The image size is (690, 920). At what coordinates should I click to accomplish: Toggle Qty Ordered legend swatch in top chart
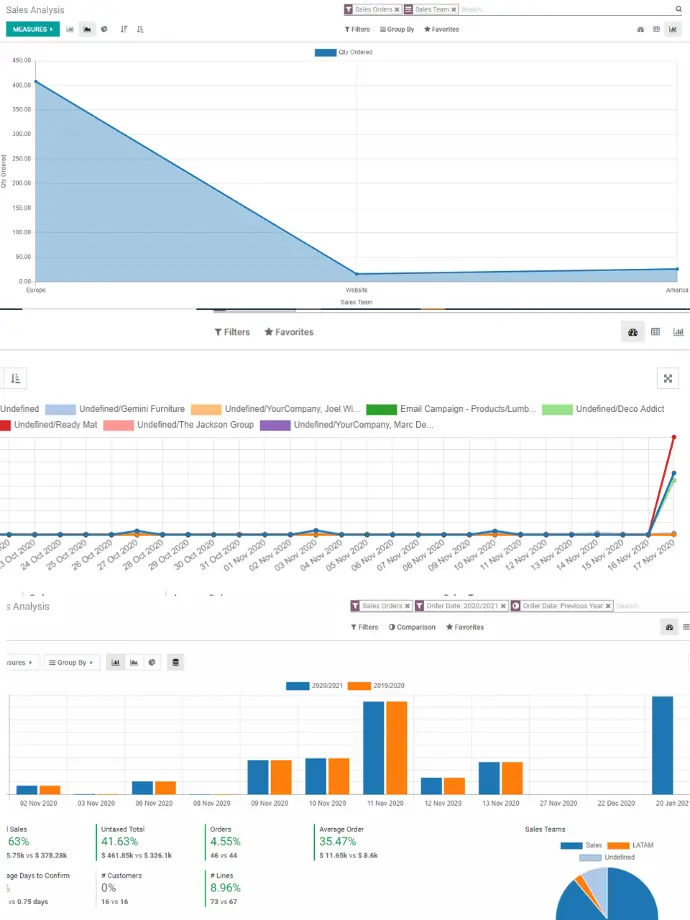tap(326, 52)
